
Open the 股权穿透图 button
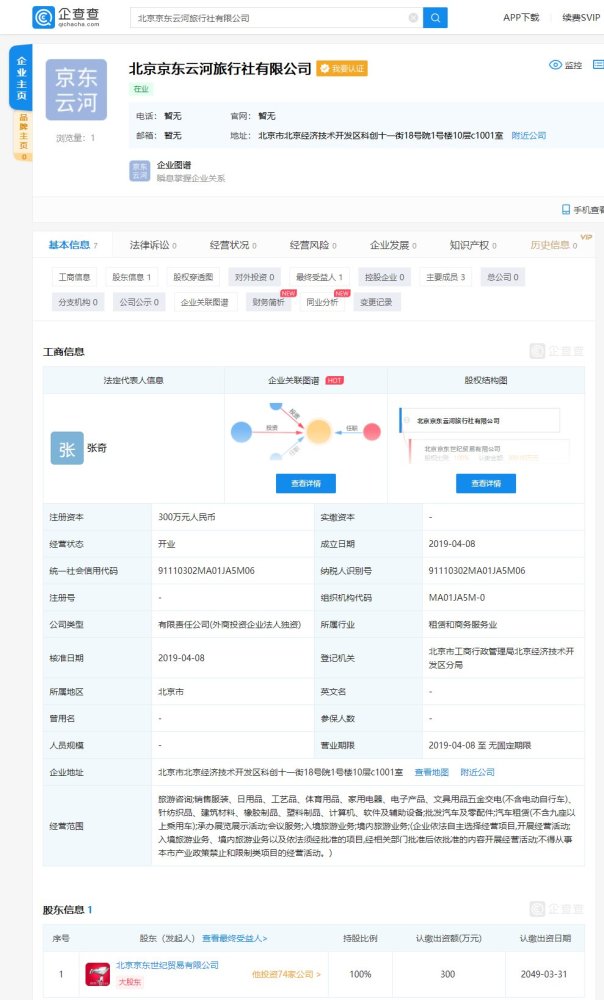193,277
